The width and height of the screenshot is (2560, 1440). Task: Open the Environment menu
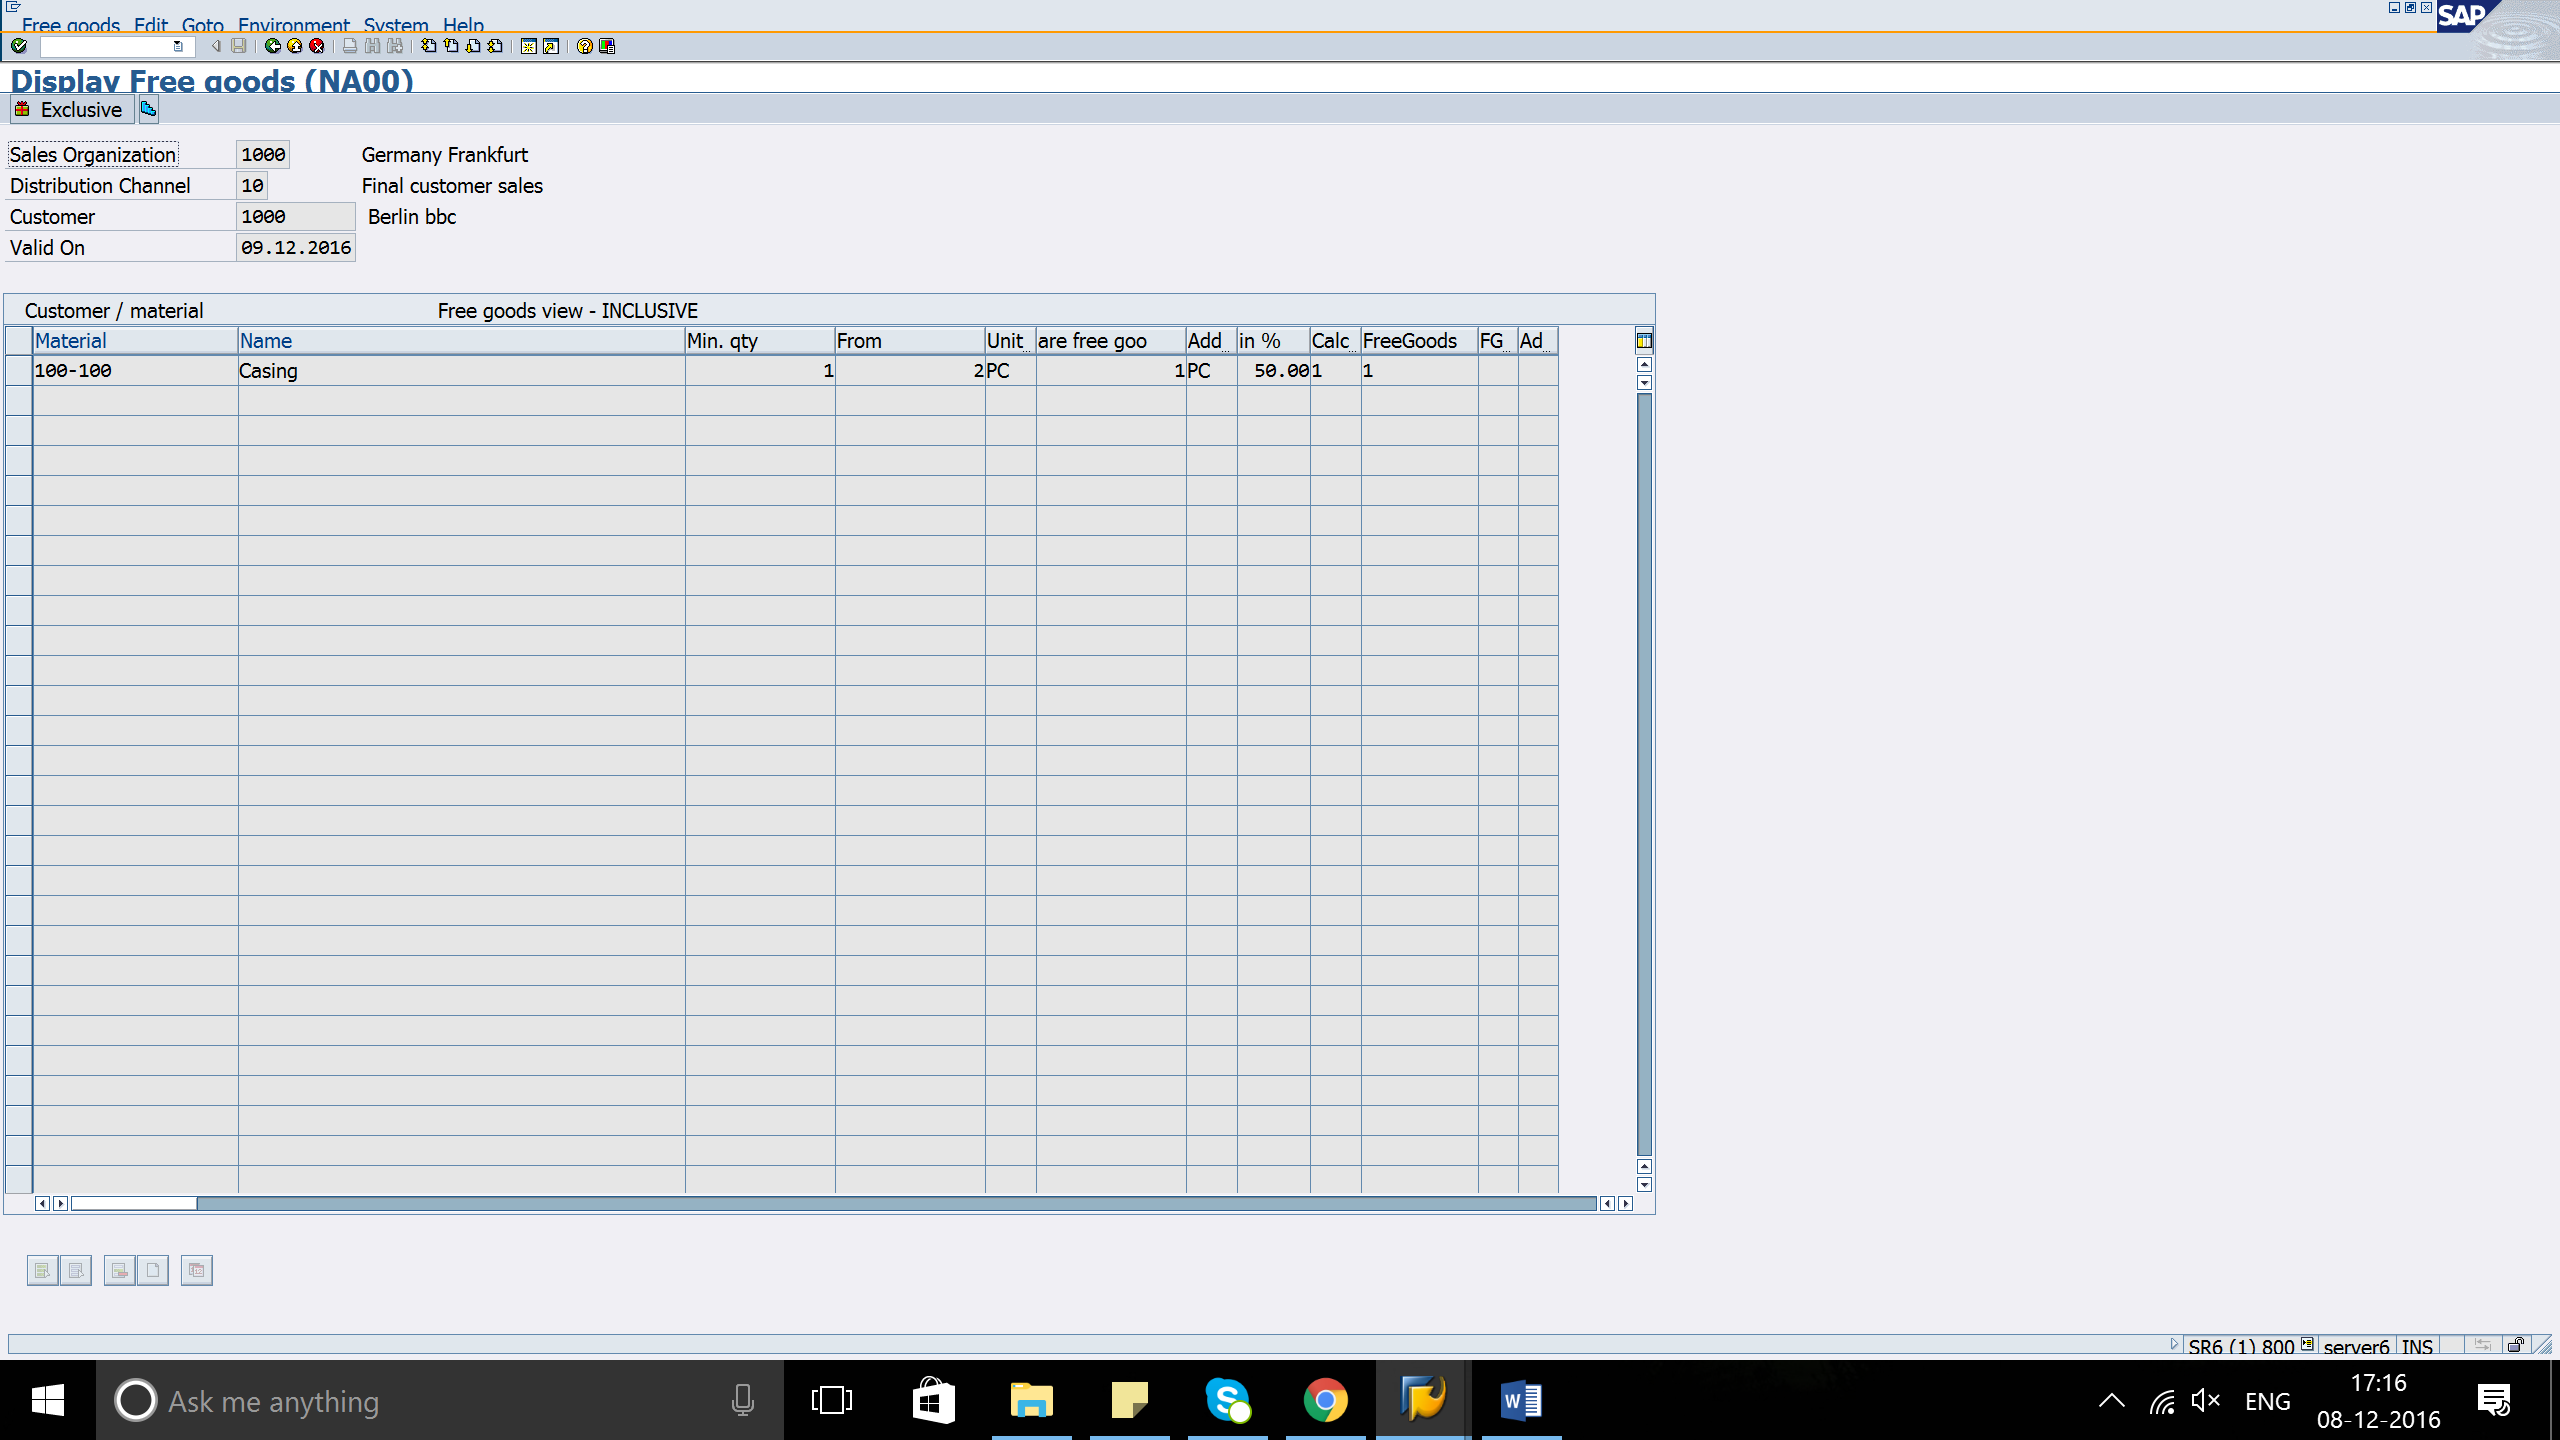(x=293, y=25)
